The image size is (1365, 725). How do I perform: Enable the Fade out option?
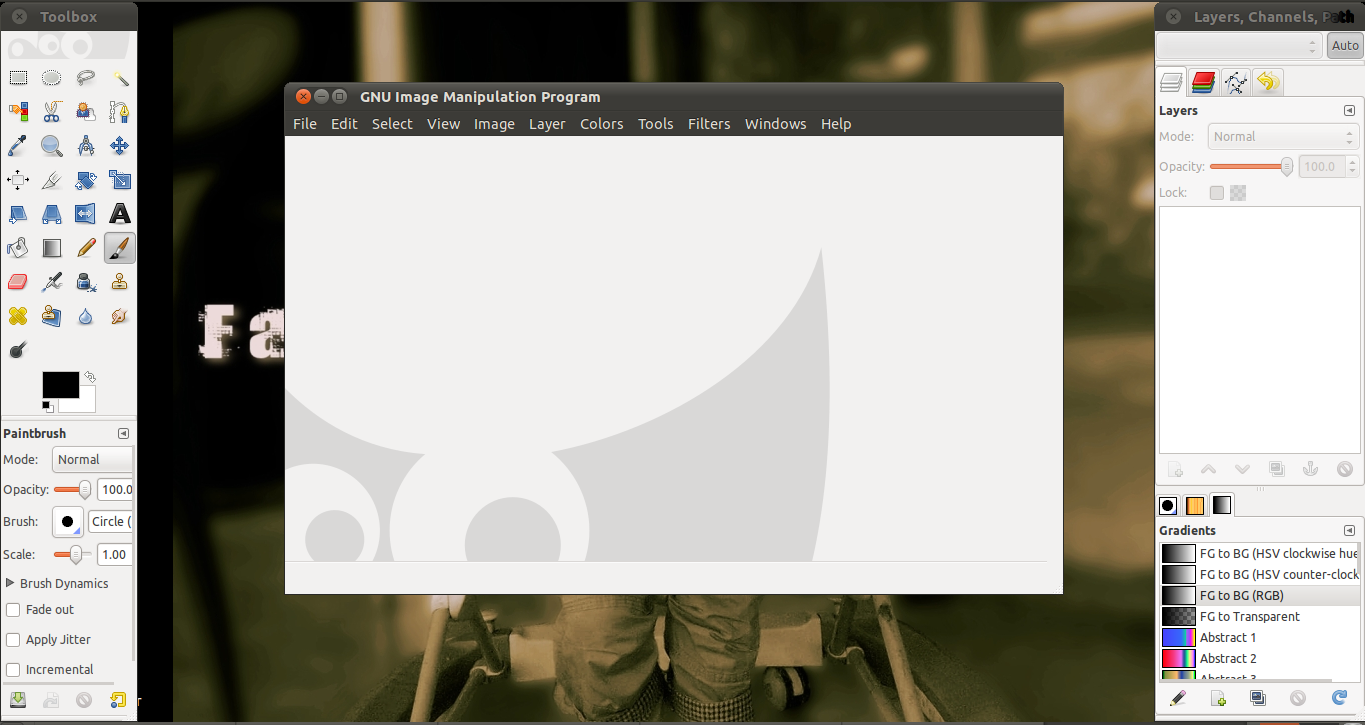pyautogui.click(x=15, y=609)
